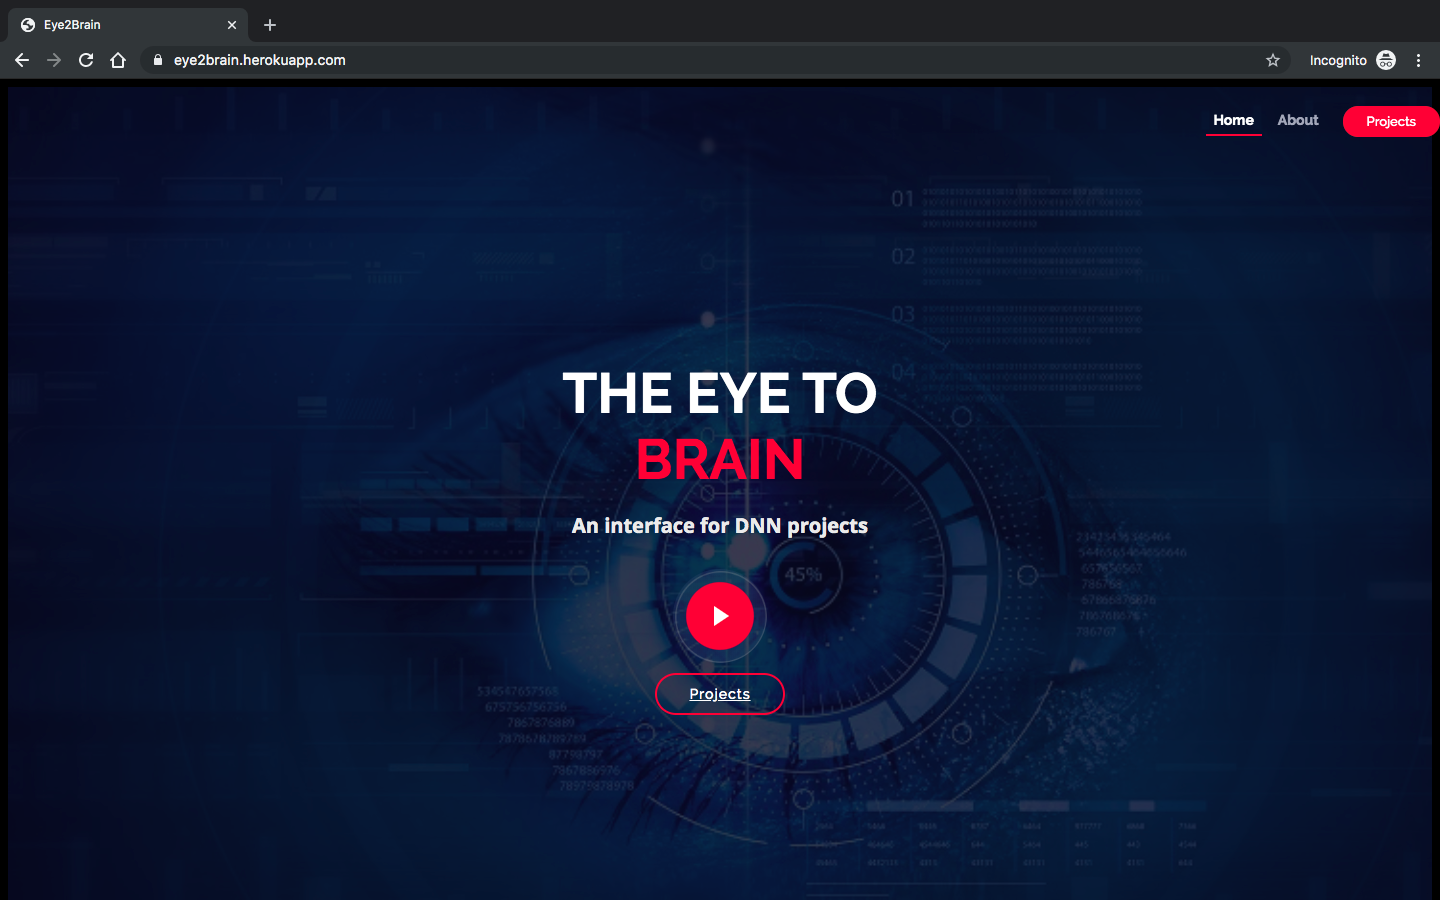Click the padlock site info icon
This screenshot has height=900, width=1440.
coord(157,60)
